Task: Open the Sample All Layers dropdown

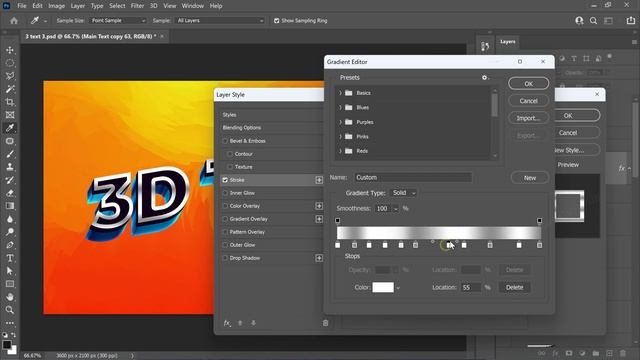Action: [x=220, y=20]
